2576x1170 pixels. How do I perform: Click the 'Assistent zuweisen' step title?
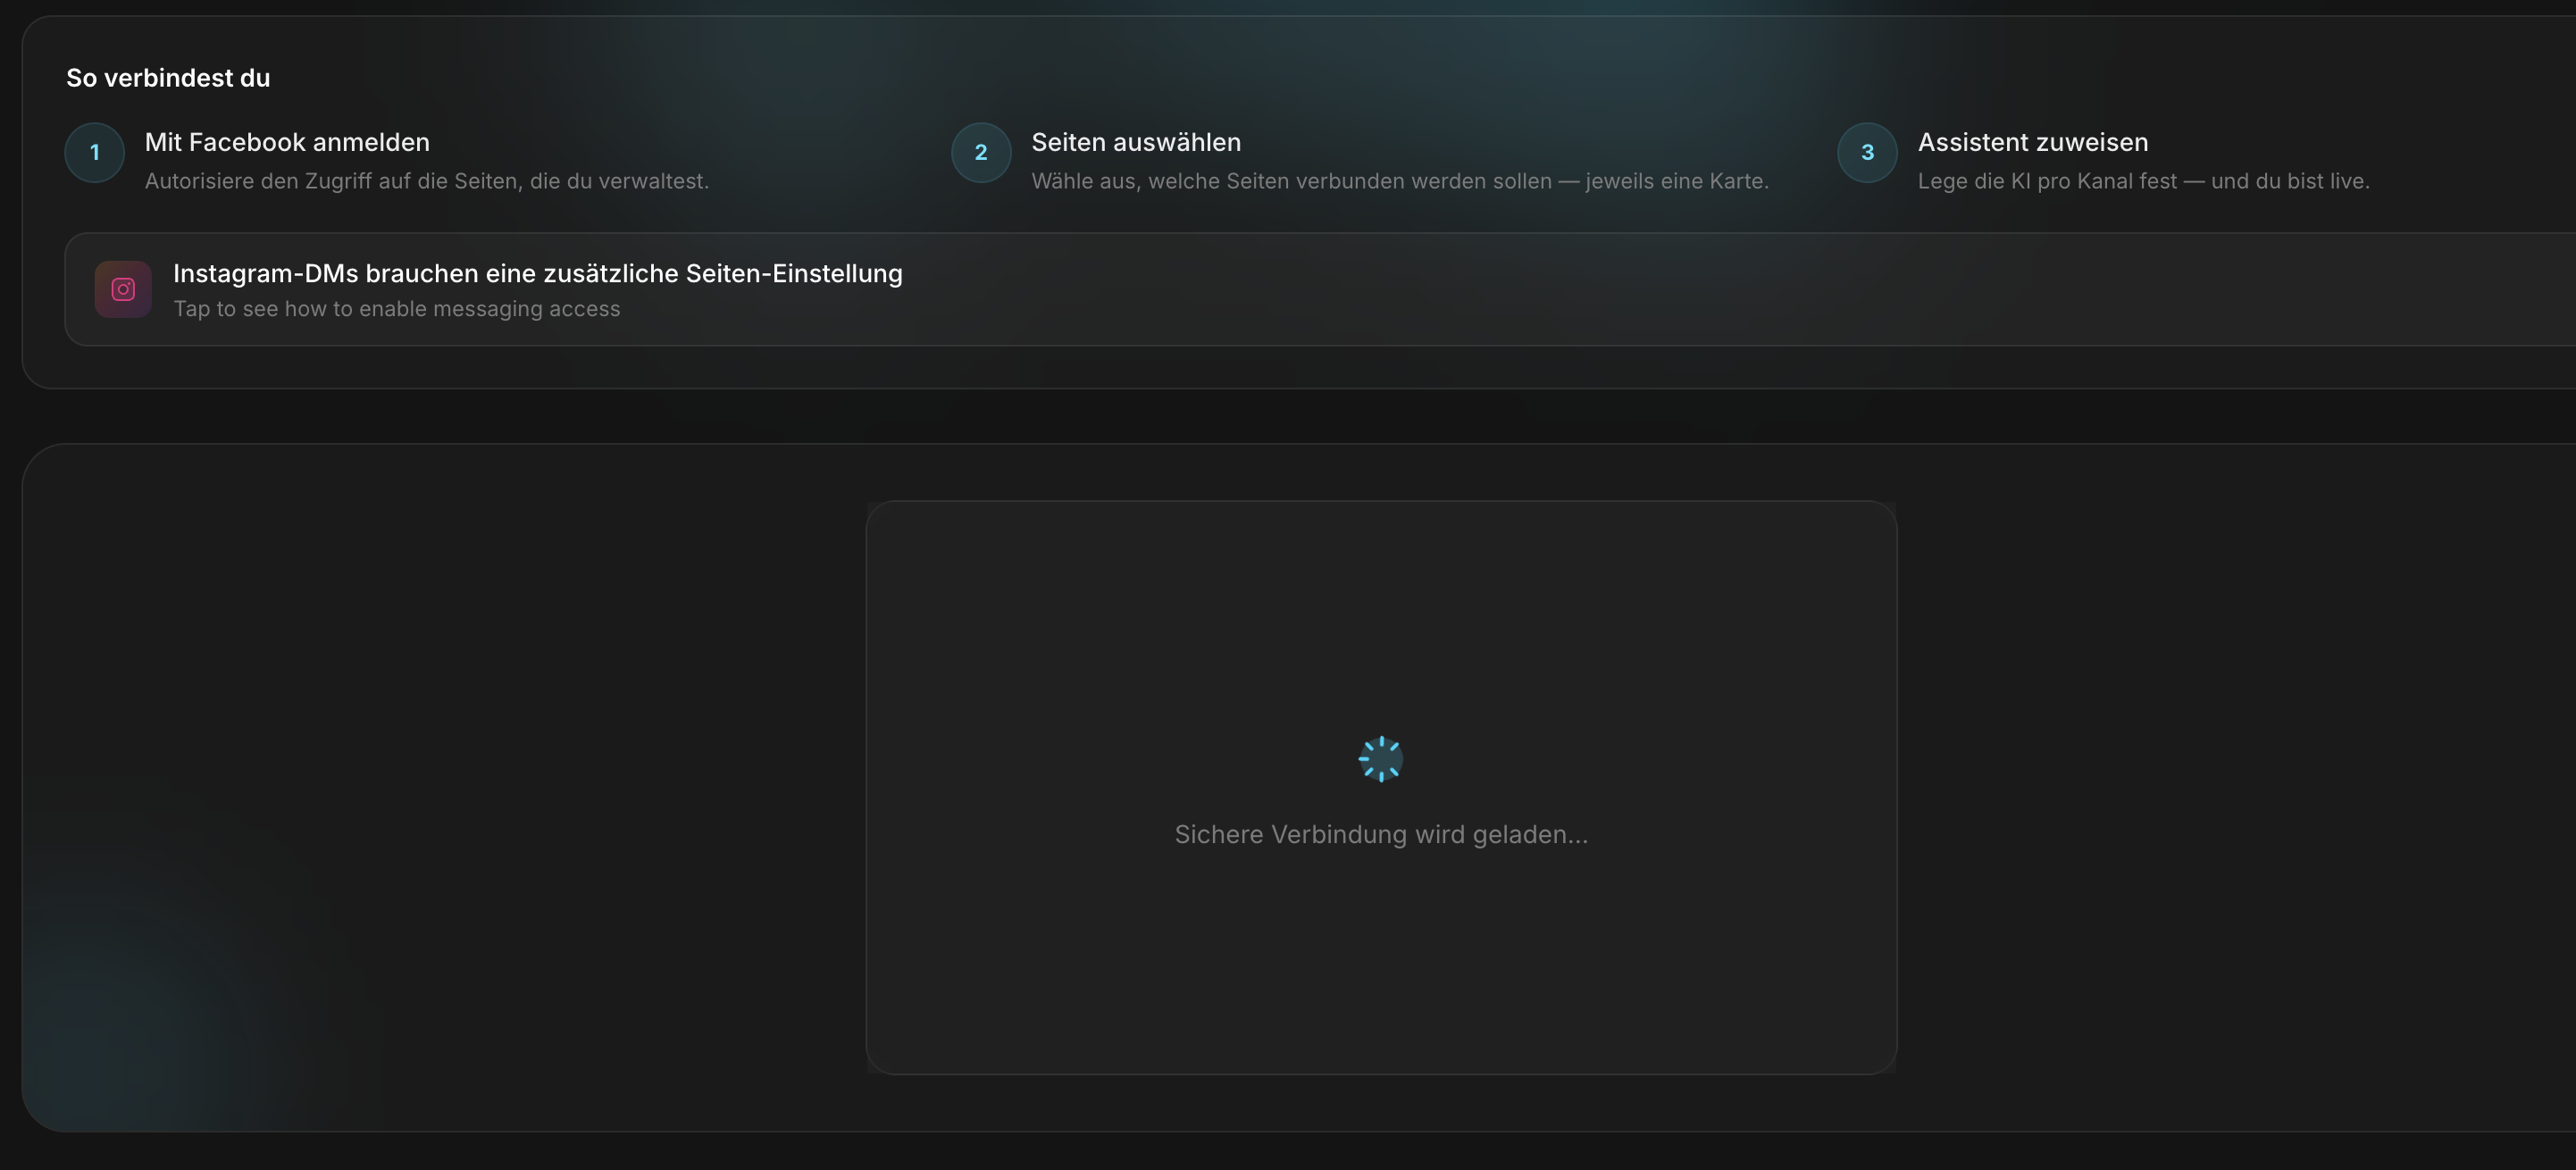2033,142
